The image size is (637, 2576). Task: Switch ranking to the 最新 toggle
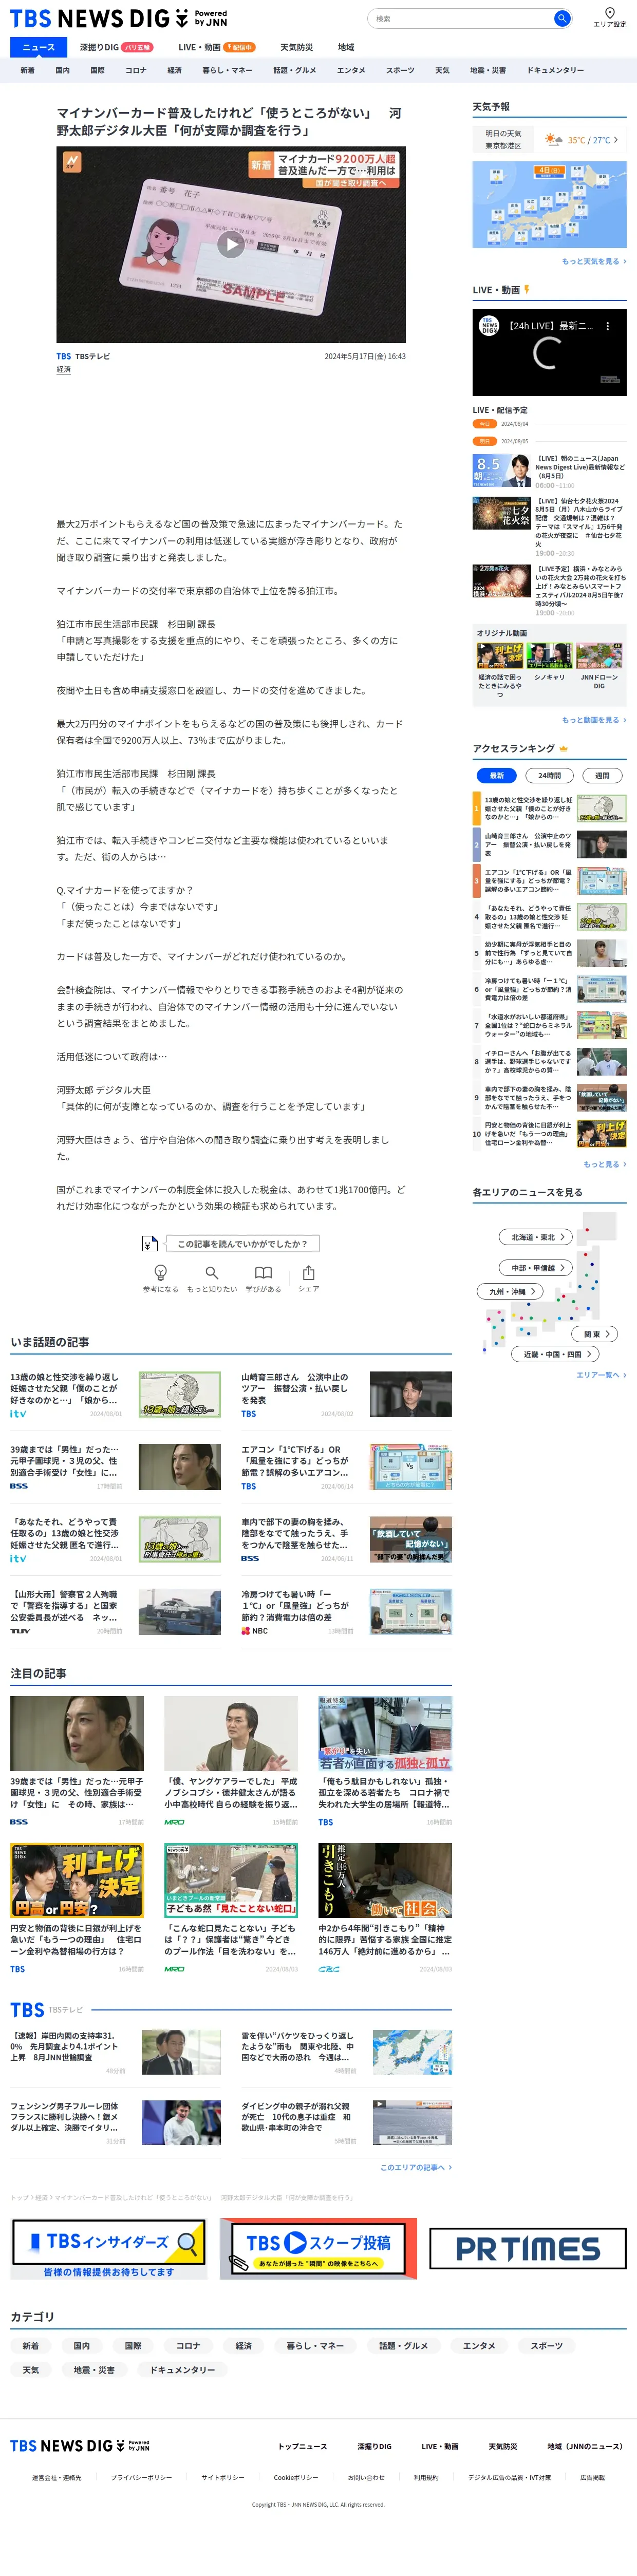coord(496,775)
